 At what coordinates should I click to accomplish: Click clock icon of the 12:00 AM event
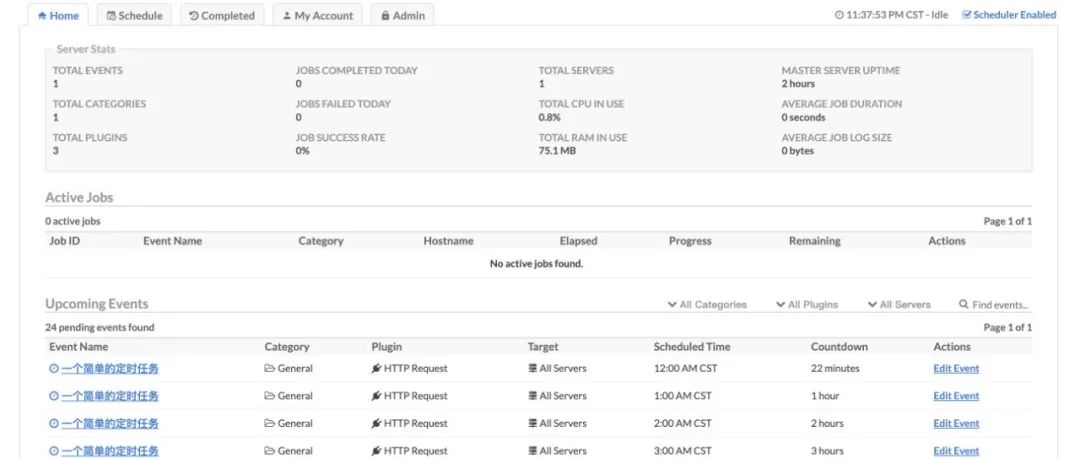coord(54,369)
